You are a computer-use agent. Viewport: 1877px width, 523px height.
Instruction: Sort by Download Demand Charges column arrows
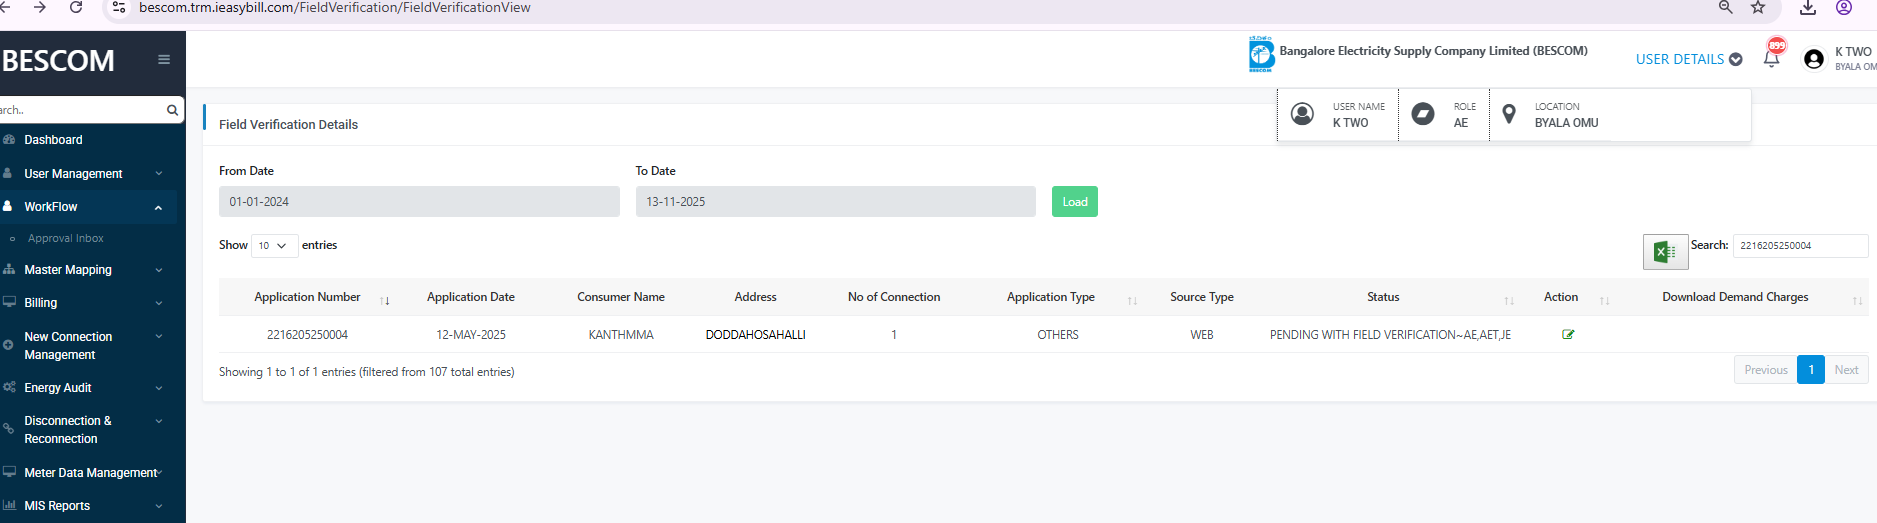[x=1857, y=301]
